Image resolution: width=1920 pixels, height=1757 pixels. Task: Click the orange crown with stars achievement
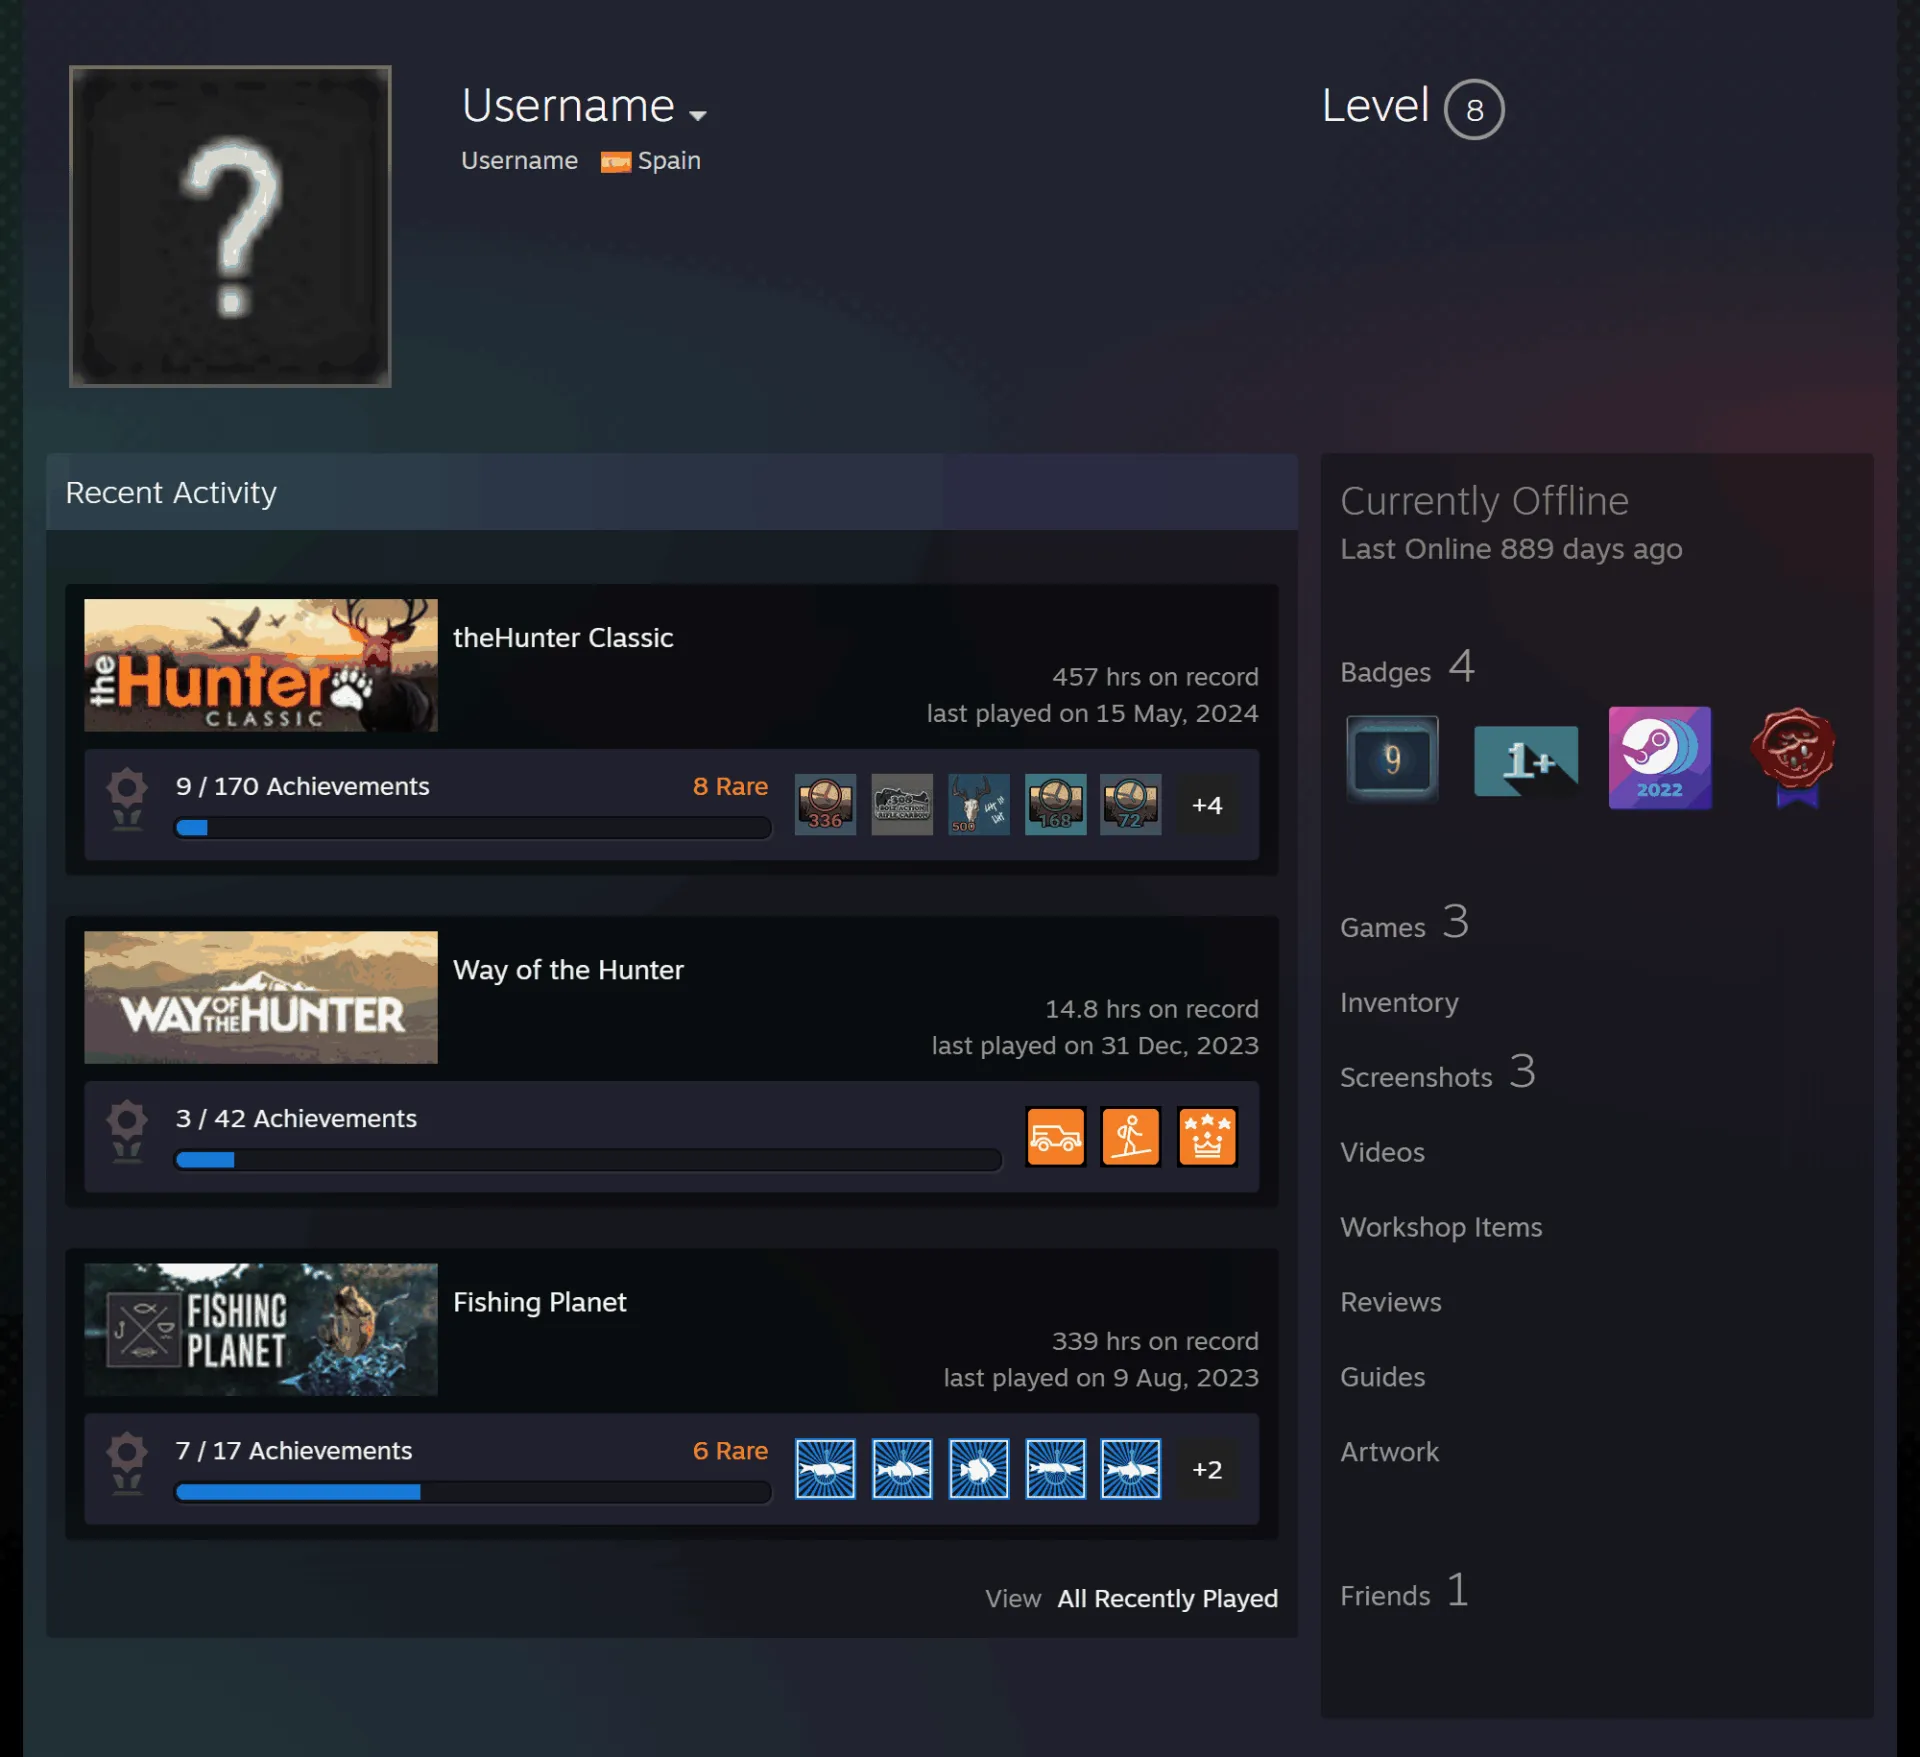[x=1207, y=1137]
